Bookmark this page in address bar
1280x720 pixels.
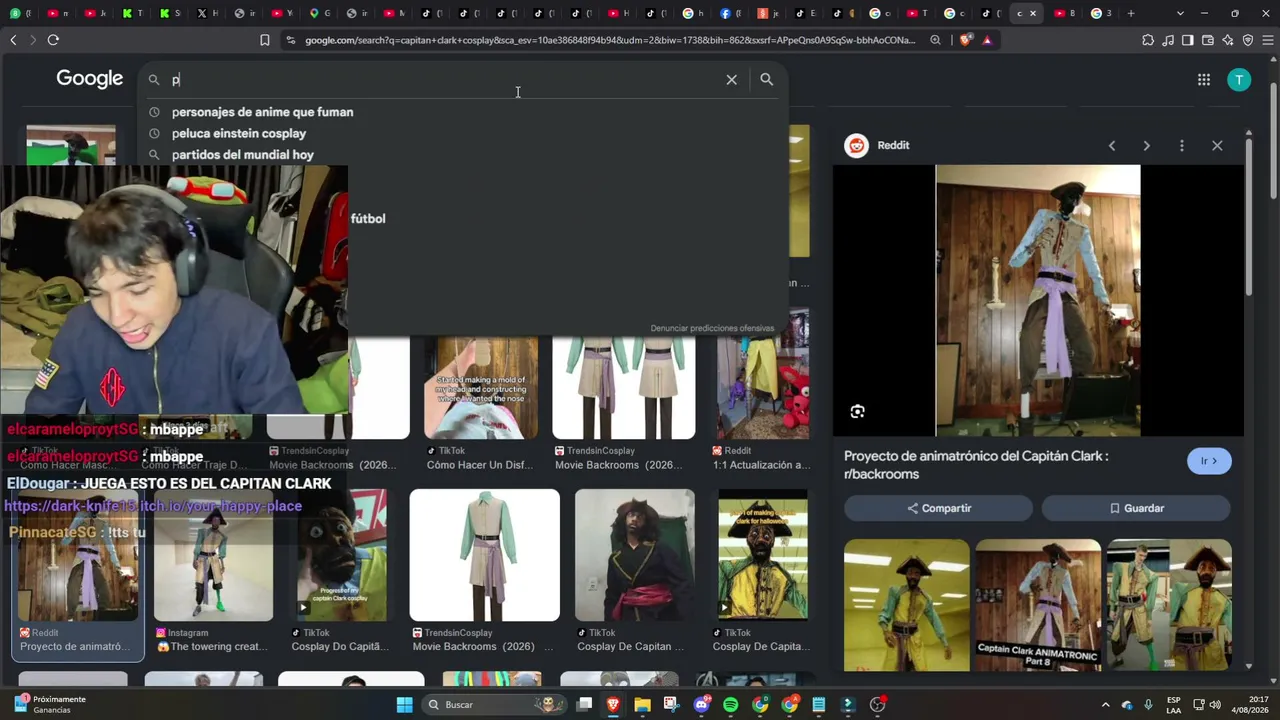[264, 40]
